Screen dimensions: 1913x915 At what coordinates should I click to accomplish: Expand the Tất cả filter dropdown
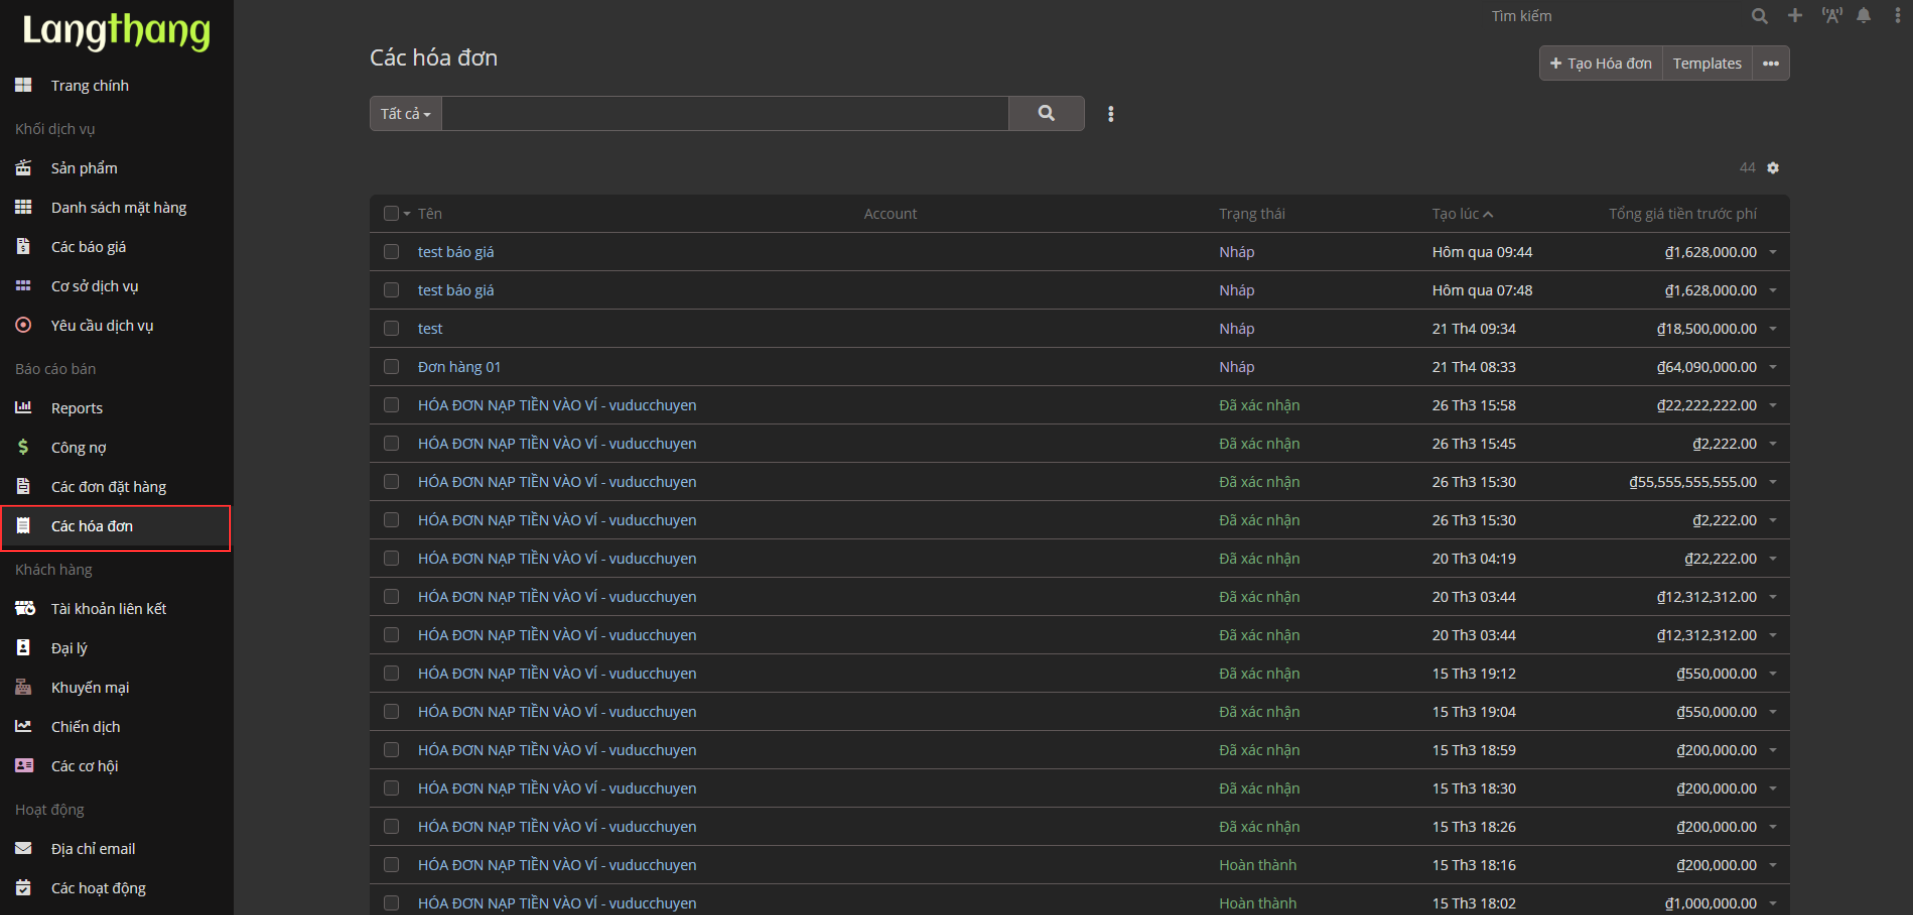click(x=405, y=114)
